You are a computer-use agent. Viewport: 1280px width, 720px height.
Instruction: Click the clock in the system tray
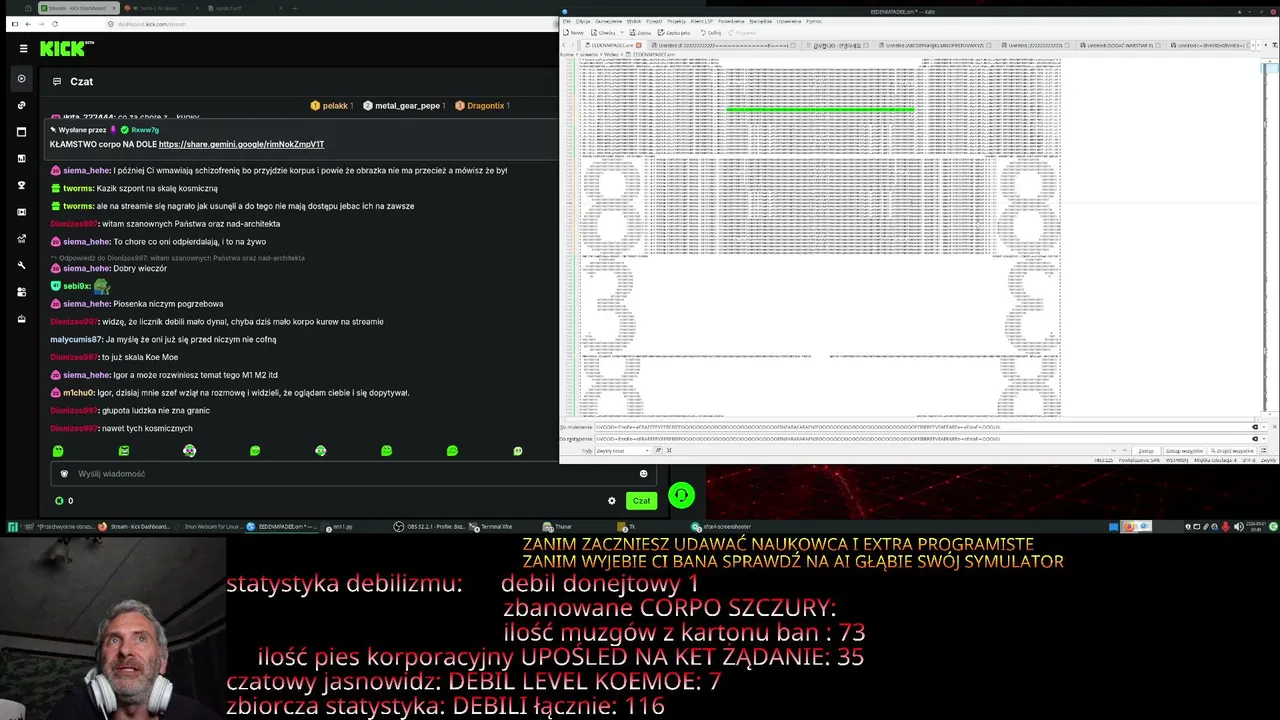click(1256, 526)
